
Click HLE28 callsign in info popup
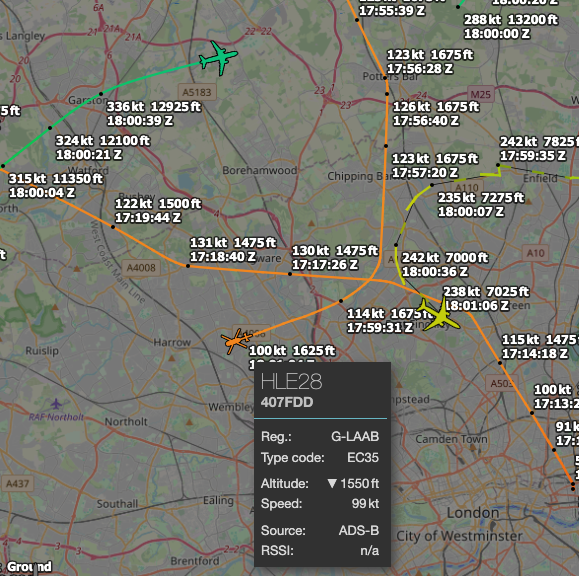[291, 381]
